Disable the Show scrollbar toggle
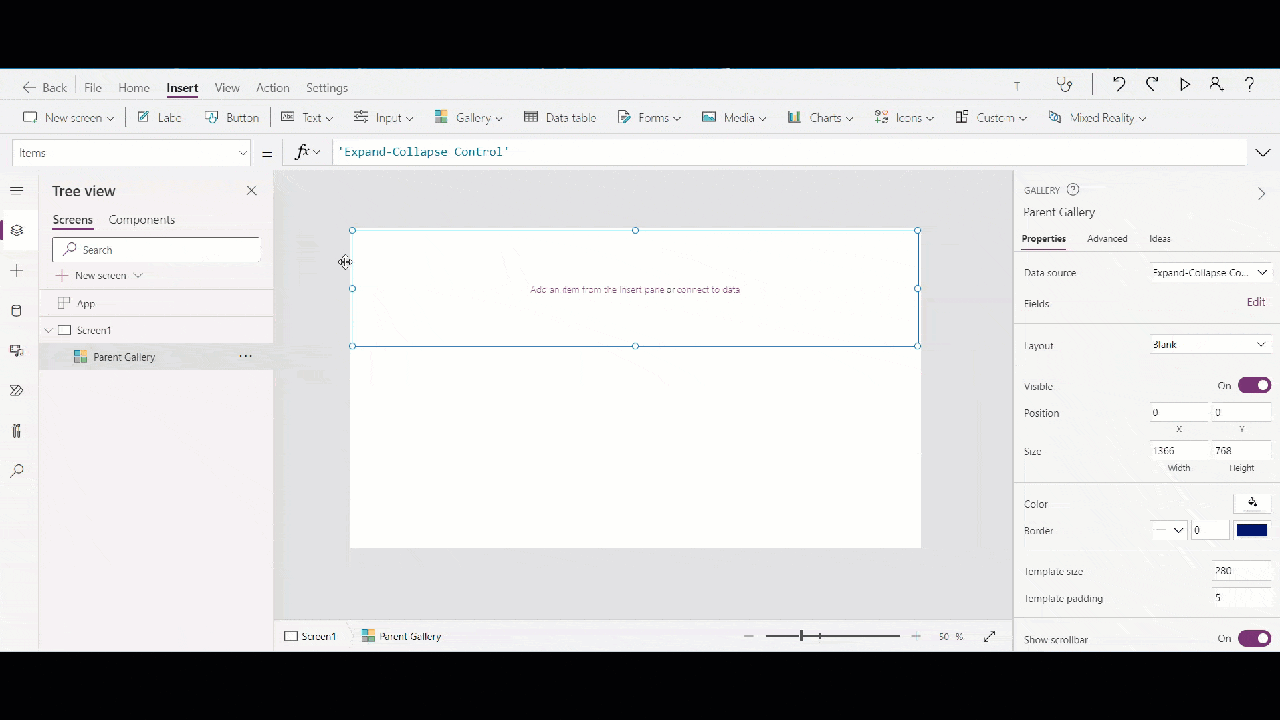 [1254, 638]
